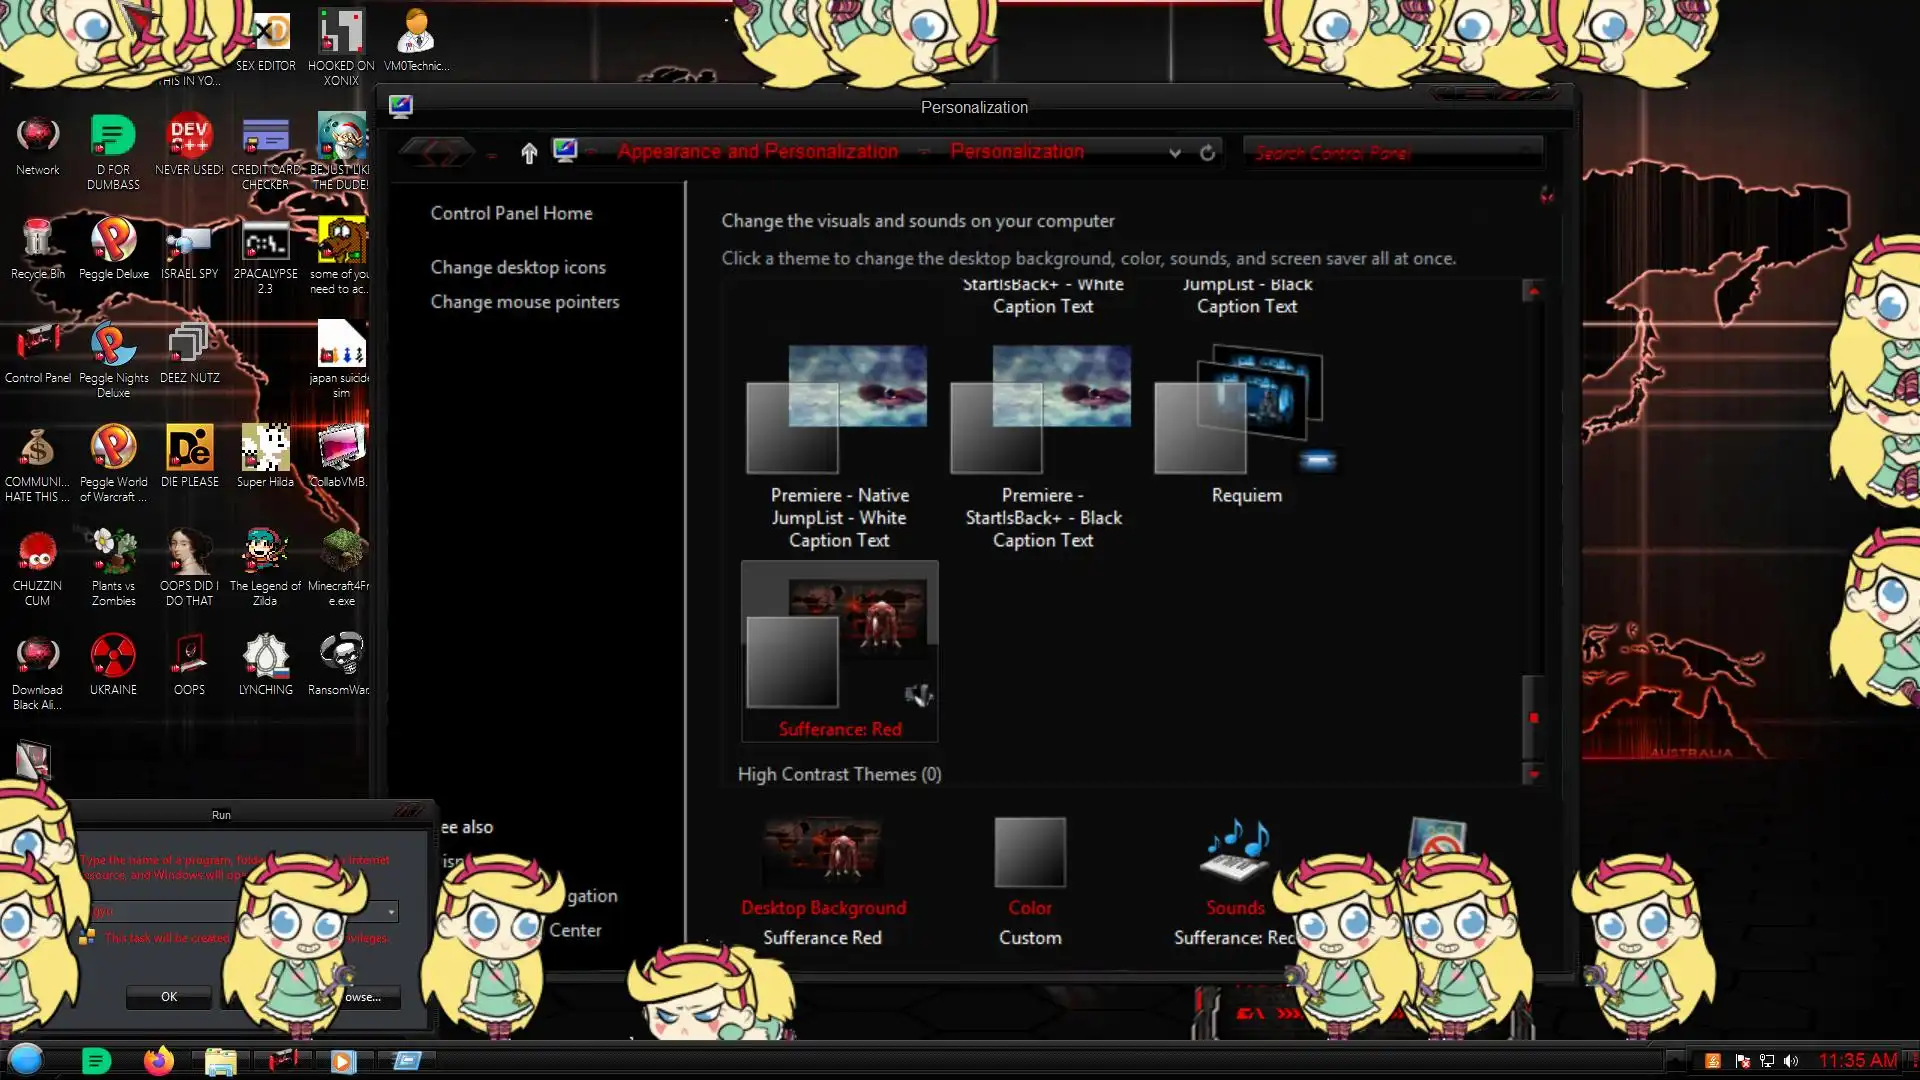Open the Color Custom swatch

1029,853
